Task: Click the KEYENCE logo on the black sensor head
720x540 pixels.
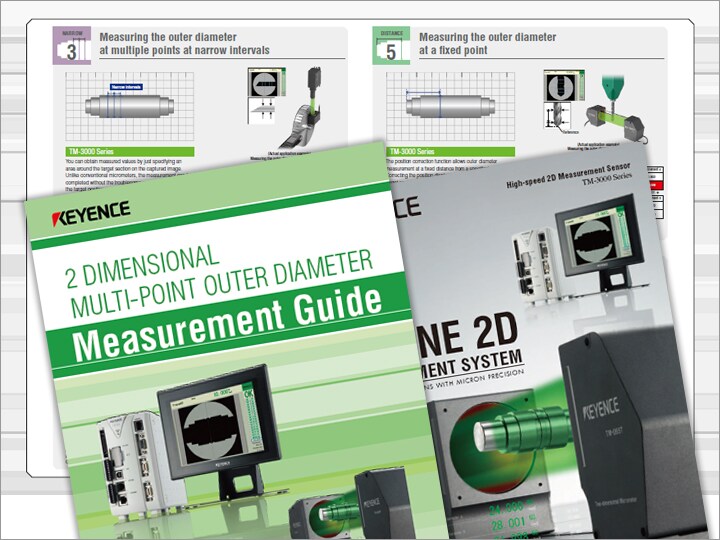Action: click(601, 408)
